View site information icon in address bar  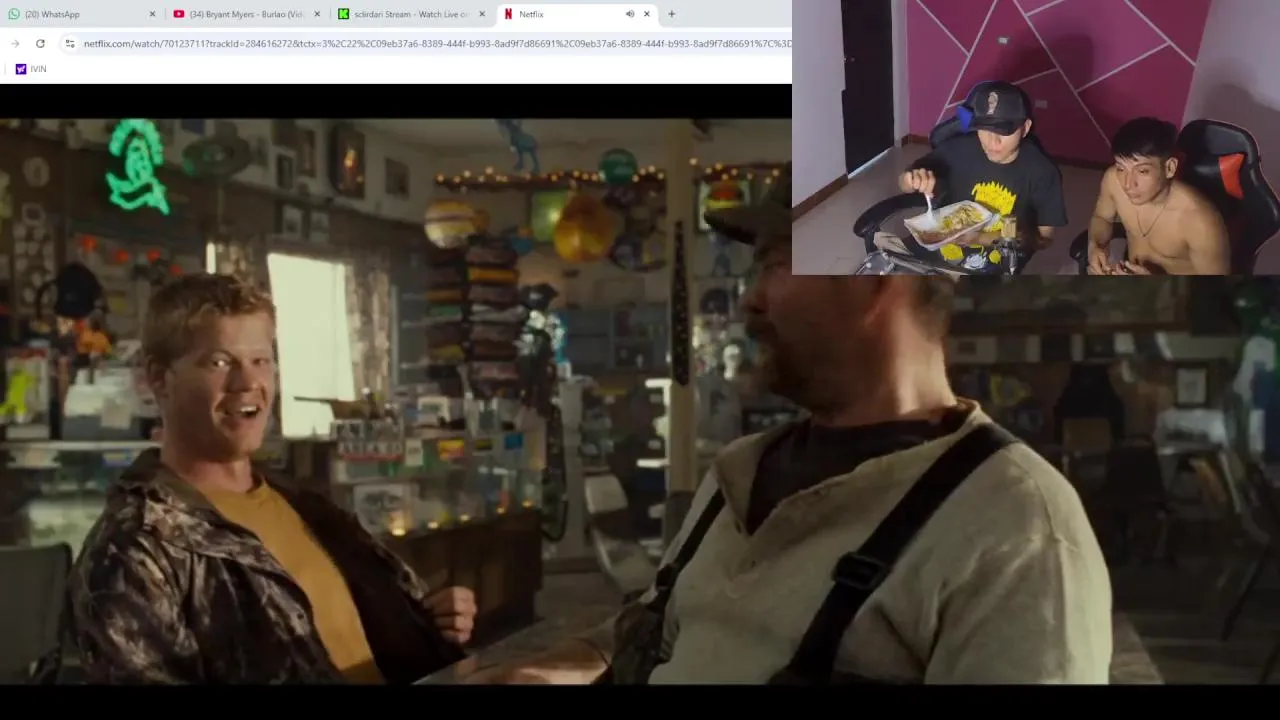pyautogui.click(x=69, y=43)
